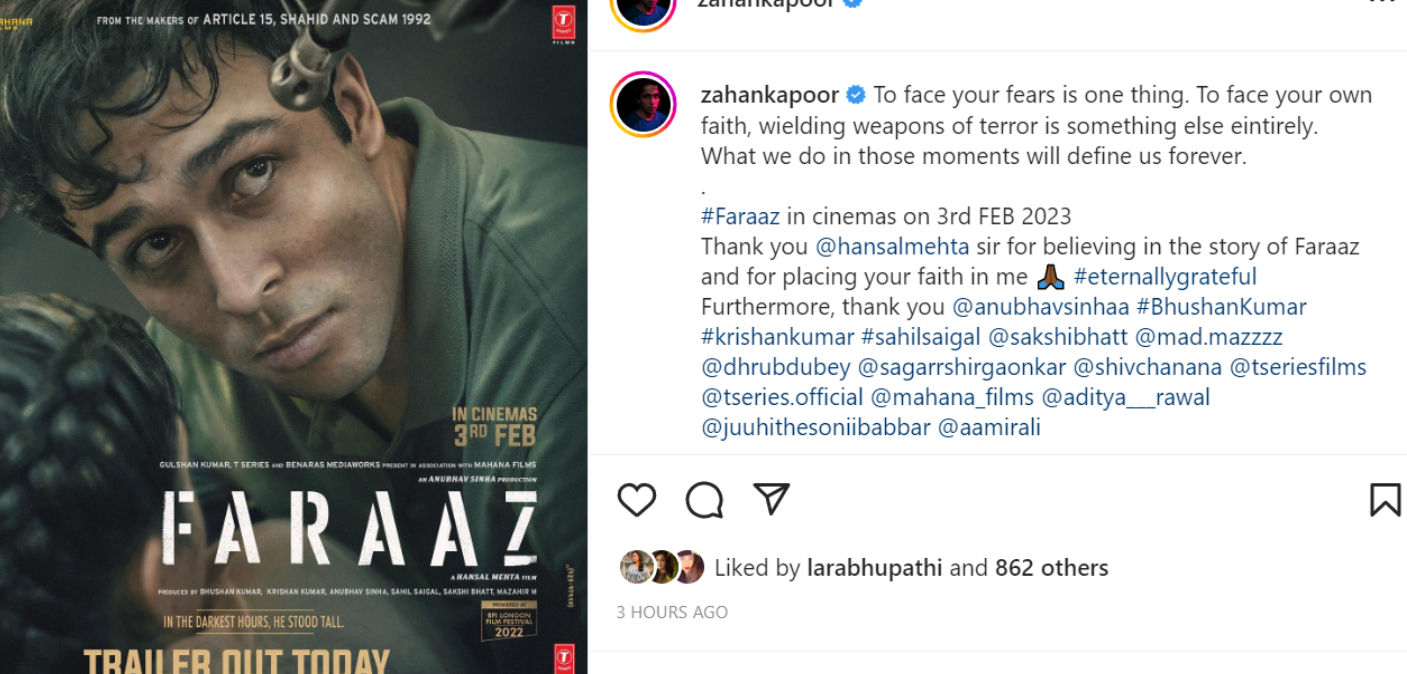Open #BhushanKumar hashtag
This screenshot has height=674, width=1407.
[x=1221, y=306]
